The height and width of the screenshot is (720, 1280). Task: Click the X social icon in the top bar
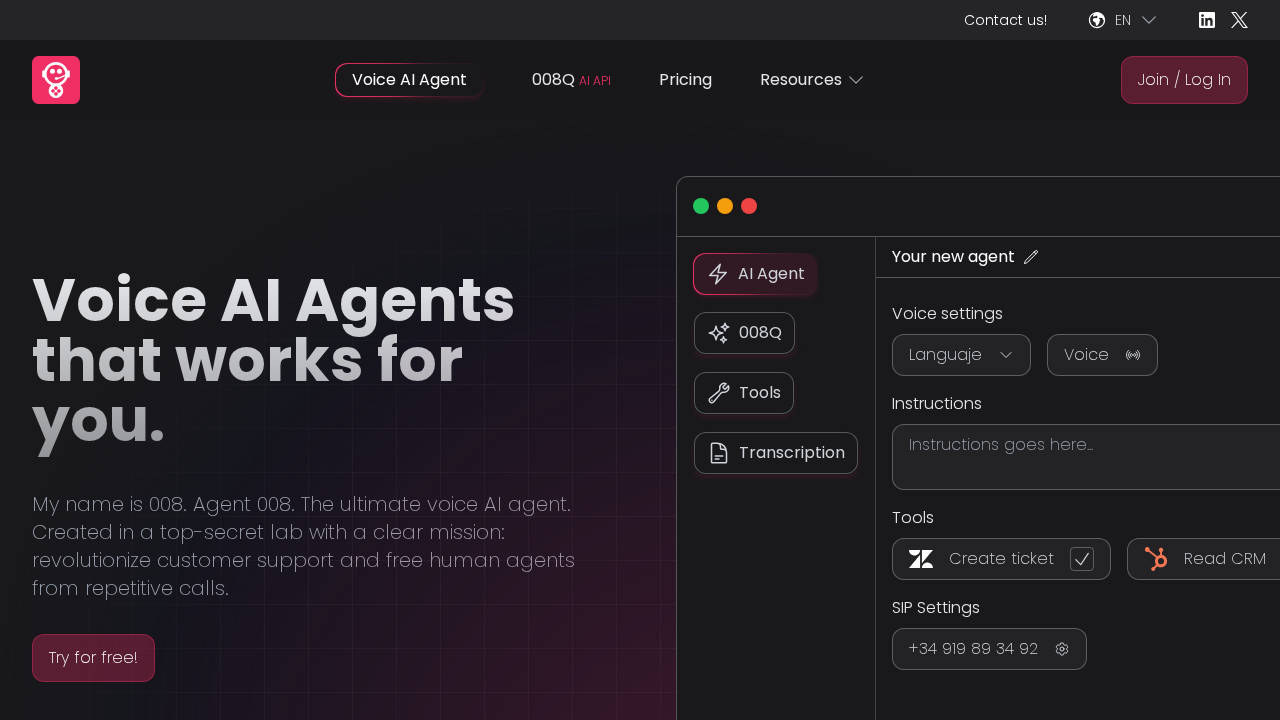coord(1239,20)
